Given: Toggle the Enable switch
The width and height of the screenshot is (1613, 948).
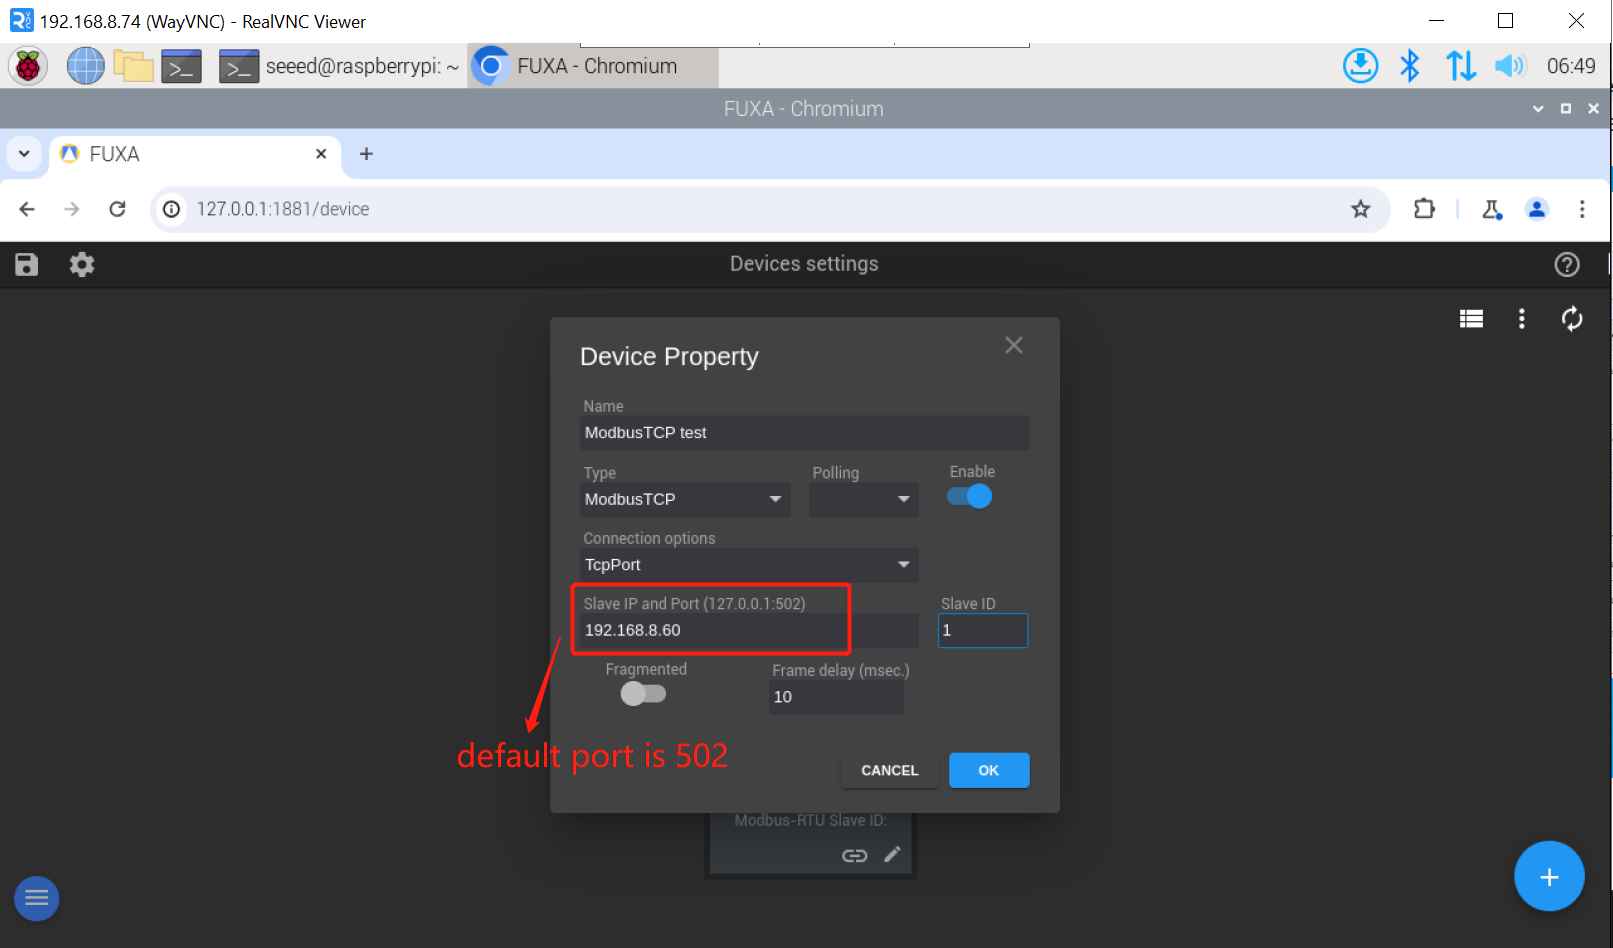Looking at the screenshot, I should [x=969, y=496].
